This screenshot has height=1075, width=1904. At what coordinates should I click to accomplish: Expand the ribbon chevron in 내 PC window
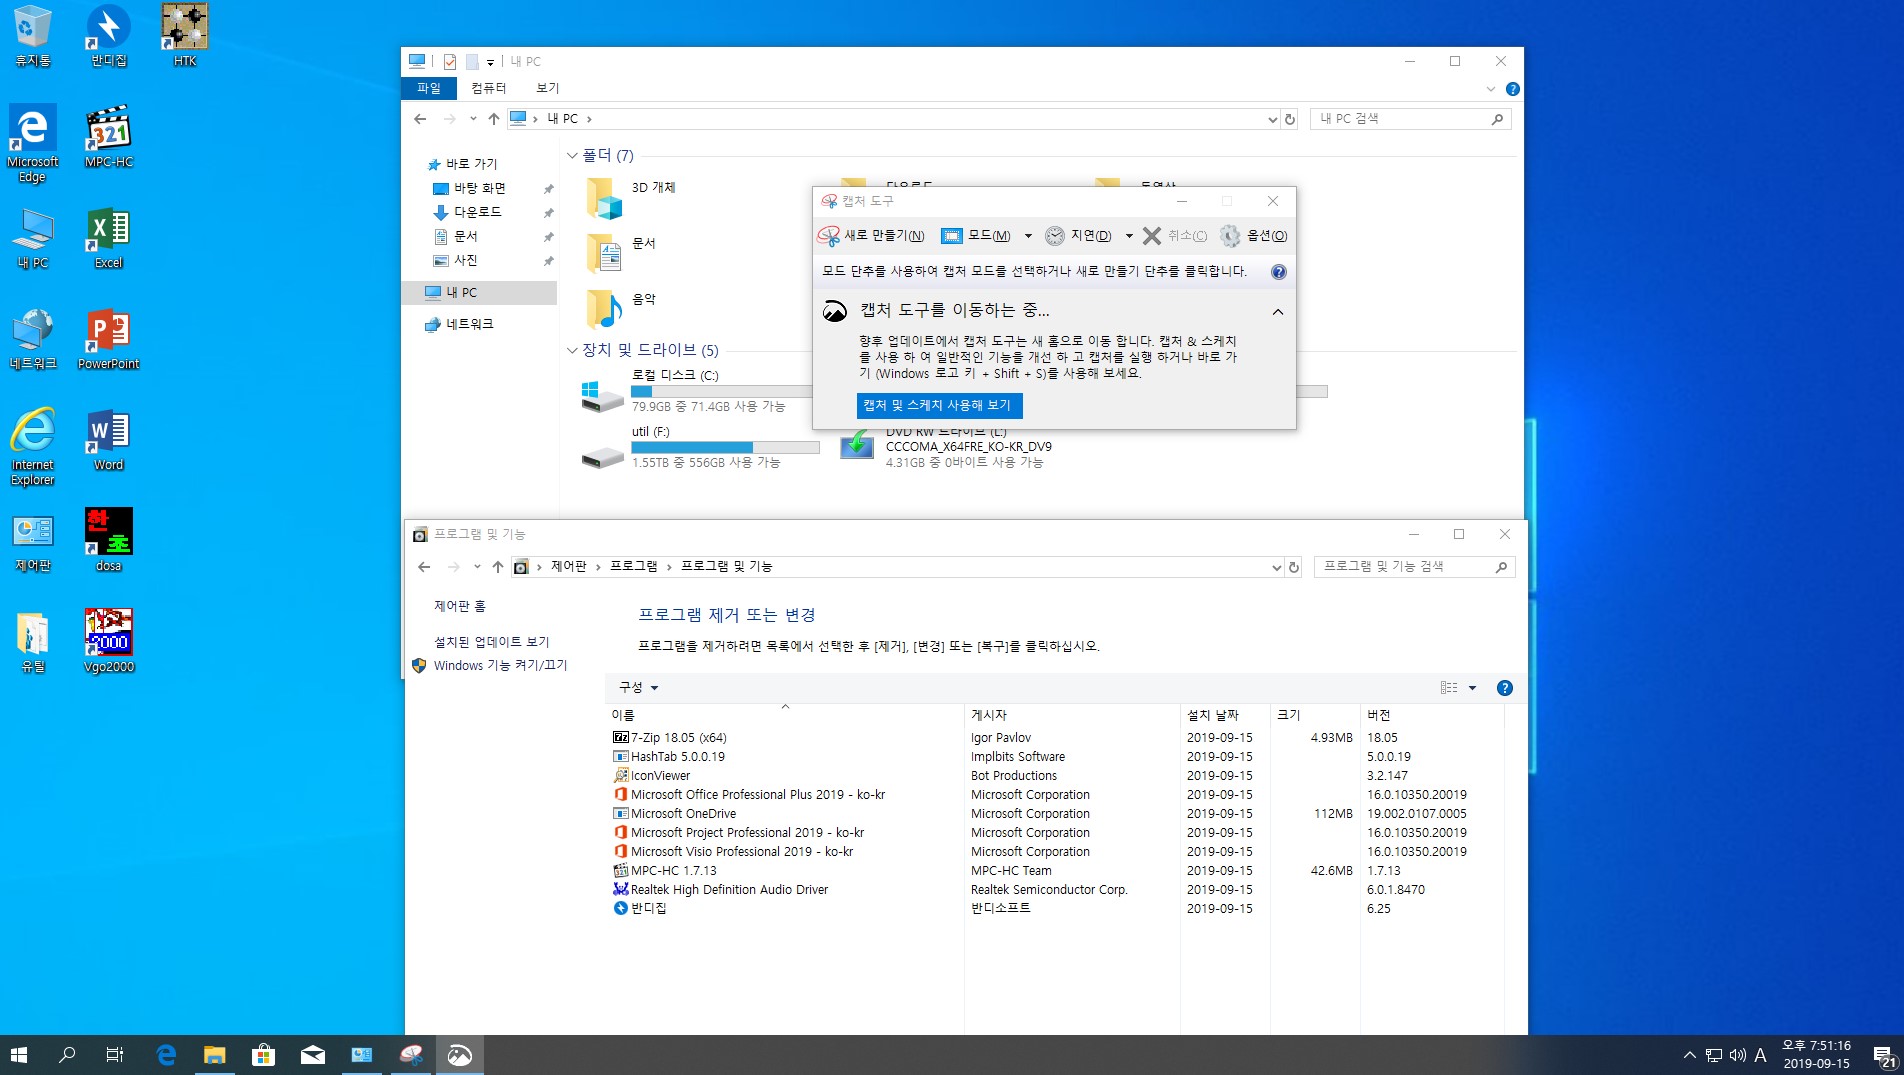coord(1490,89)
